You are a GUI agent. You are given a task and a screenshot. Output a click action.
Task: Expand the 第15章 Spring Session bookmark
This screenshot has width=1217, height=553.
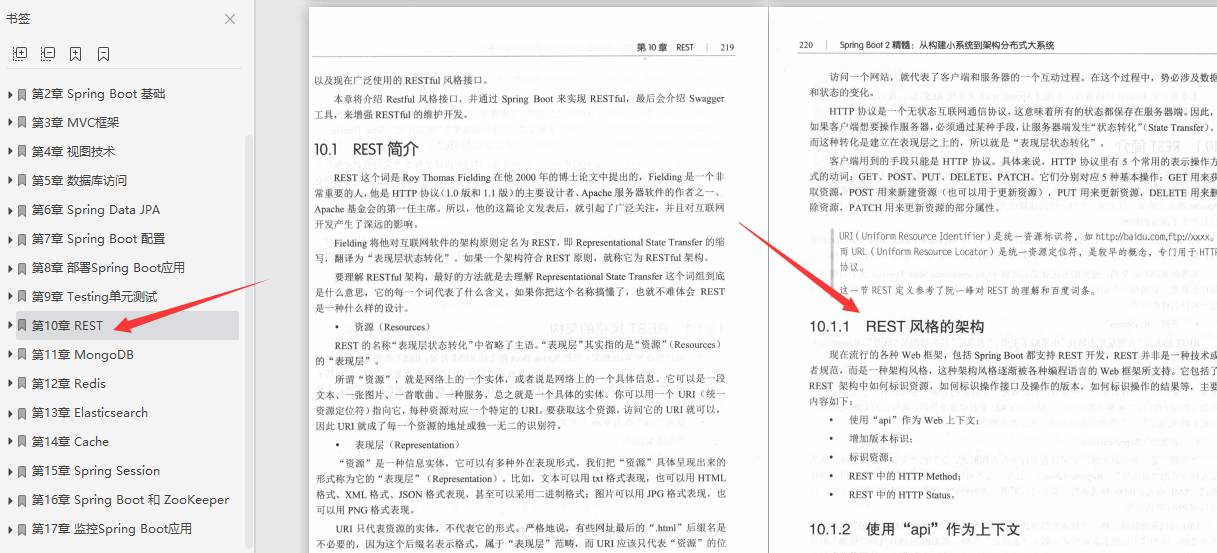[x=9, y=471]
